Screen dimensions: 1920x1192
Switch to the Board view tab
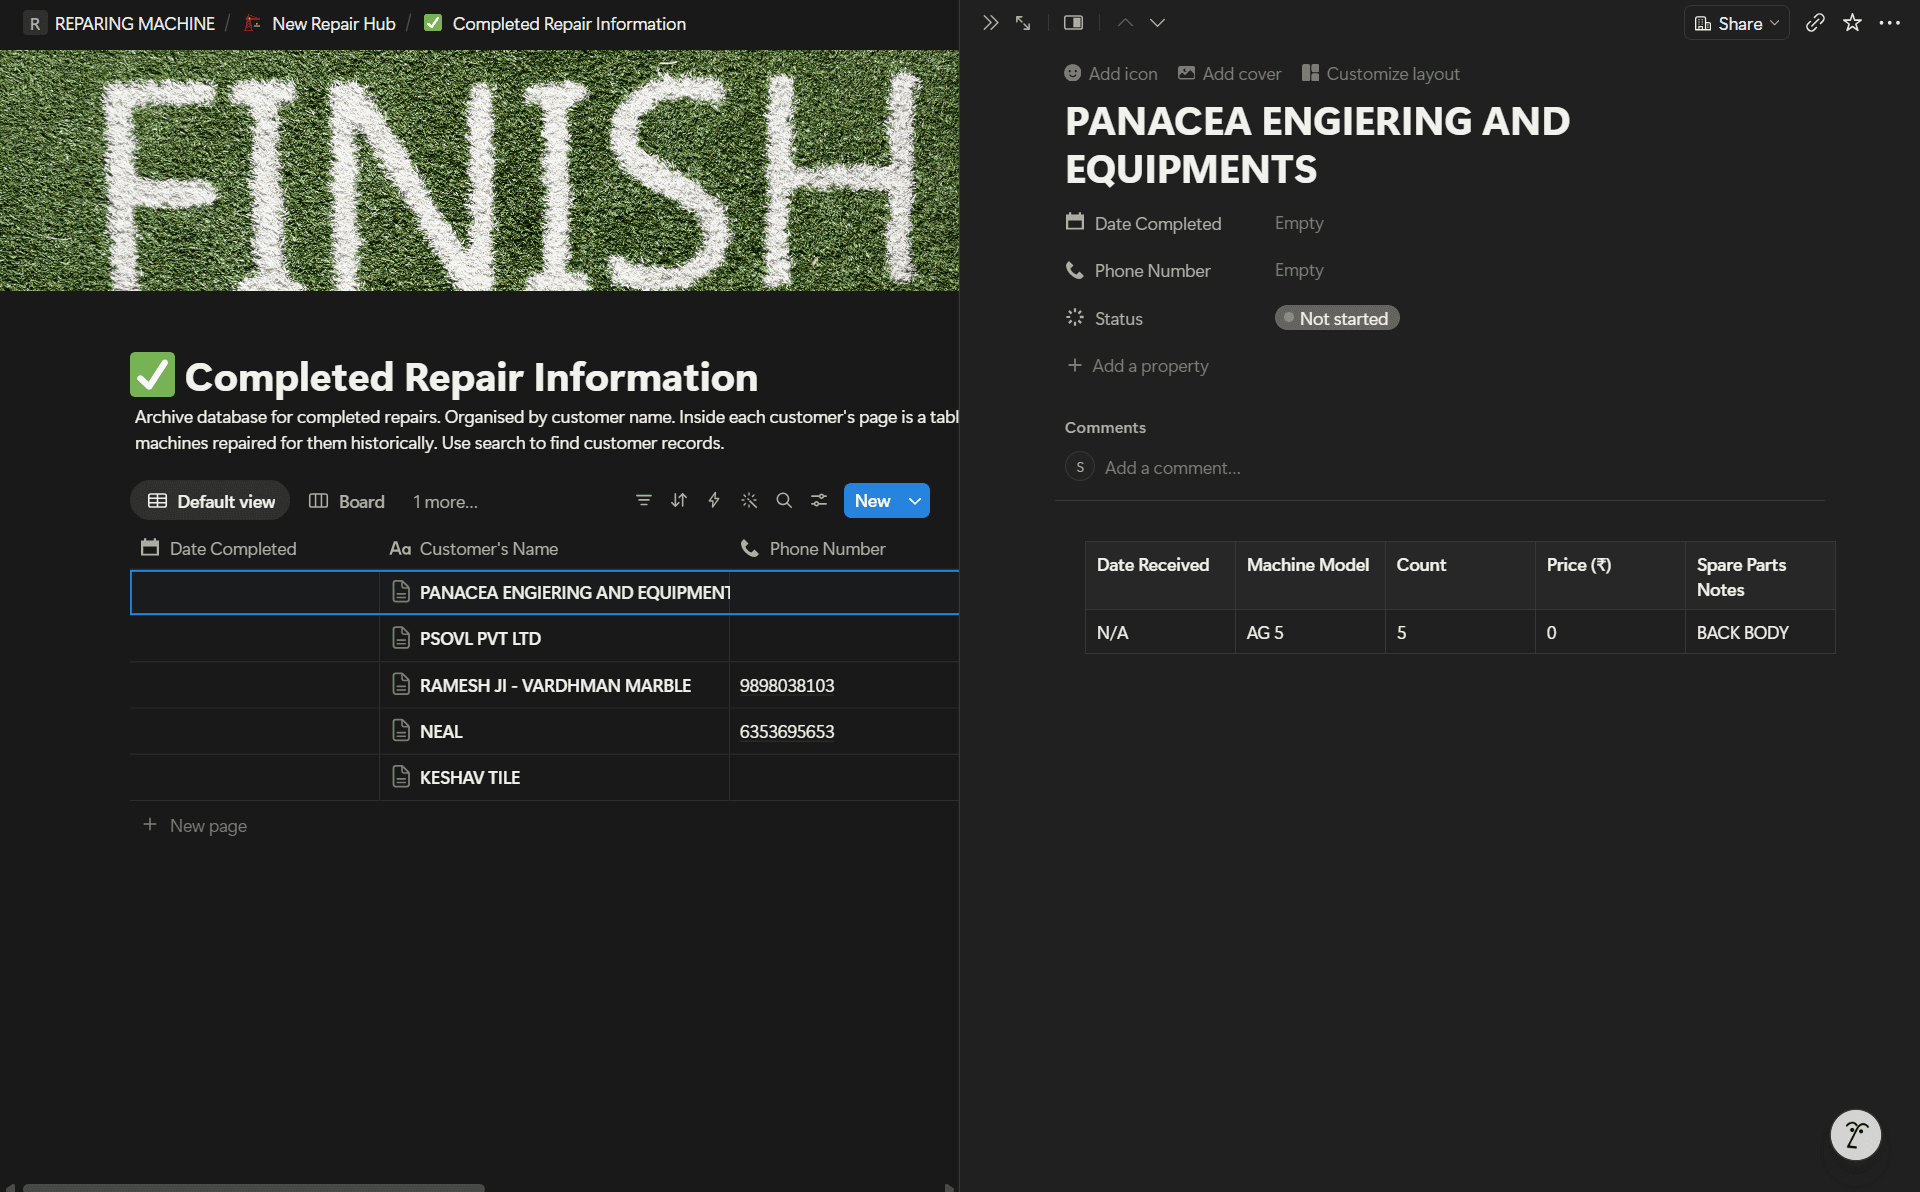click(347, 501)
